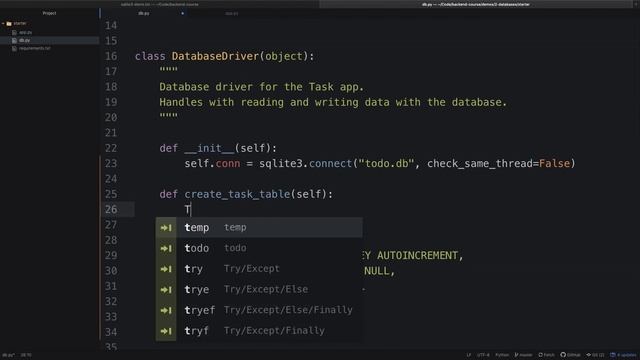Click line number 22 in gutter

tap(111, 148)
